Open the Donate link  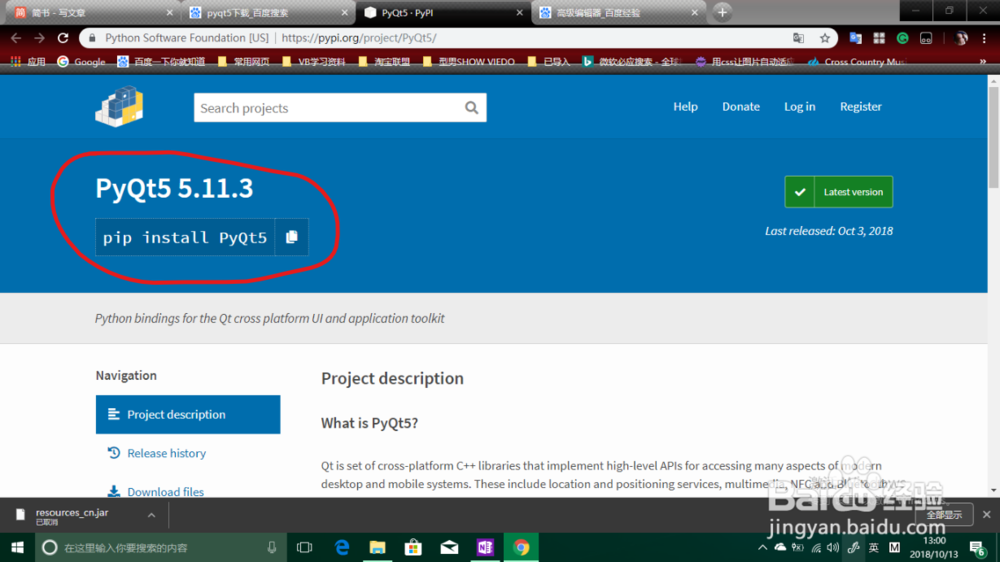tap(740, 107)
